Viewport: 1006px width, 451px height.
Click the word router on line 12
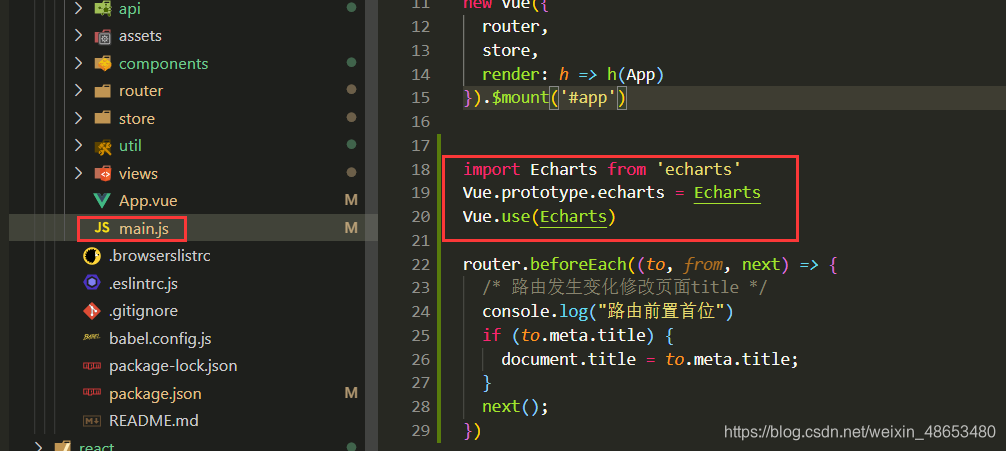click(511, 27)
